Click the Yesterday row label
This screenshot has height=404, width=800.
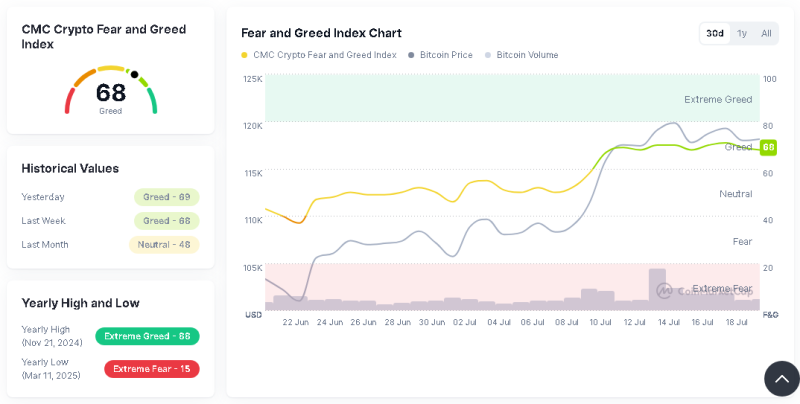pos(43,197)
